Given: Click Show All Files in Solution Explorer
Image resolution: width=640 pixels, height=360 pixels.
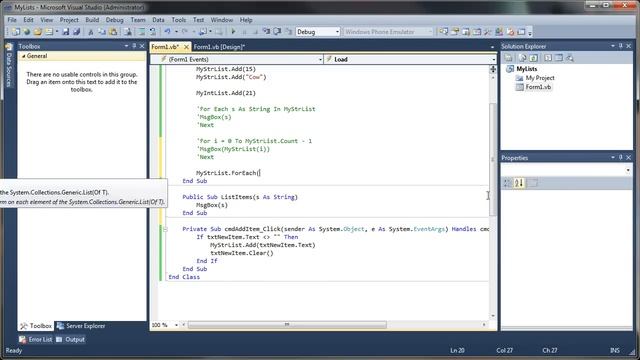Looking at the screenshot, I should coord(522,58).
